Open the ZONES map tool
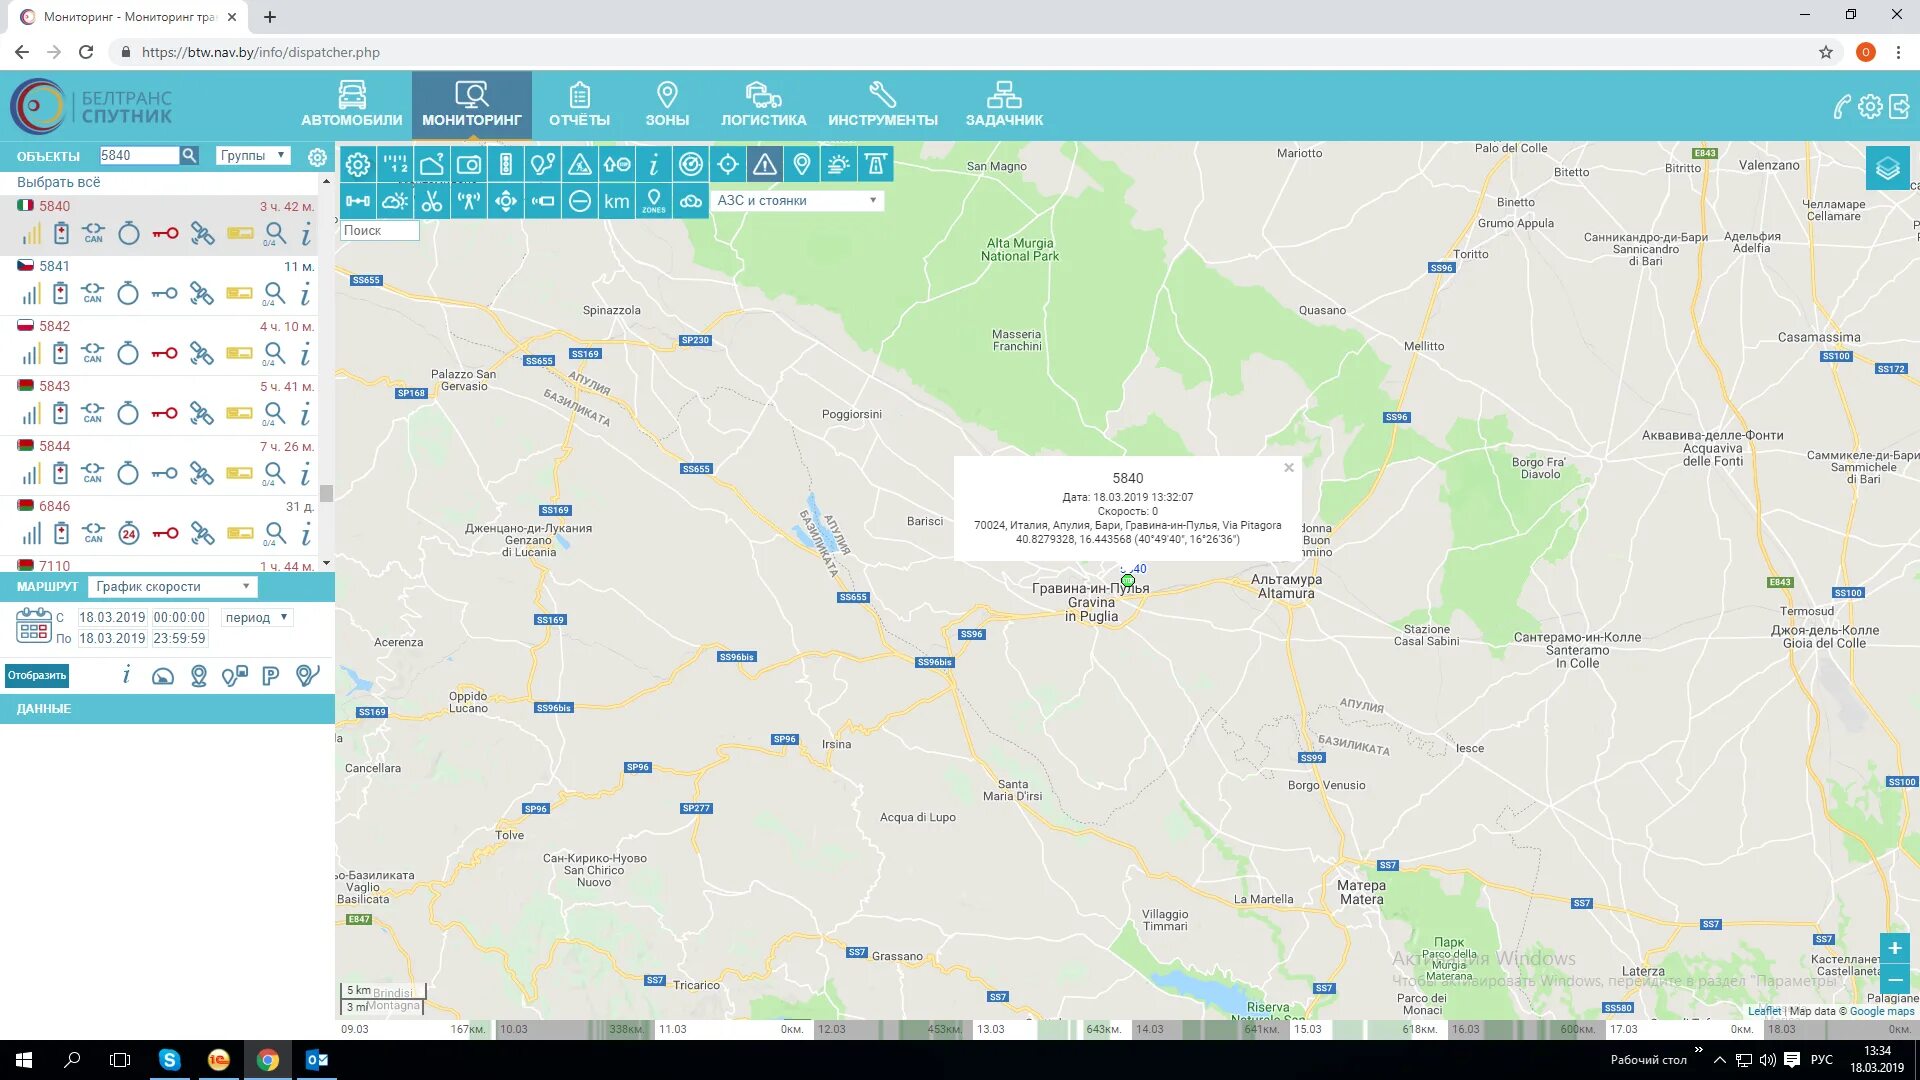The height and width of the screenshot is (1080, 1920). click(x=654, y=201)
